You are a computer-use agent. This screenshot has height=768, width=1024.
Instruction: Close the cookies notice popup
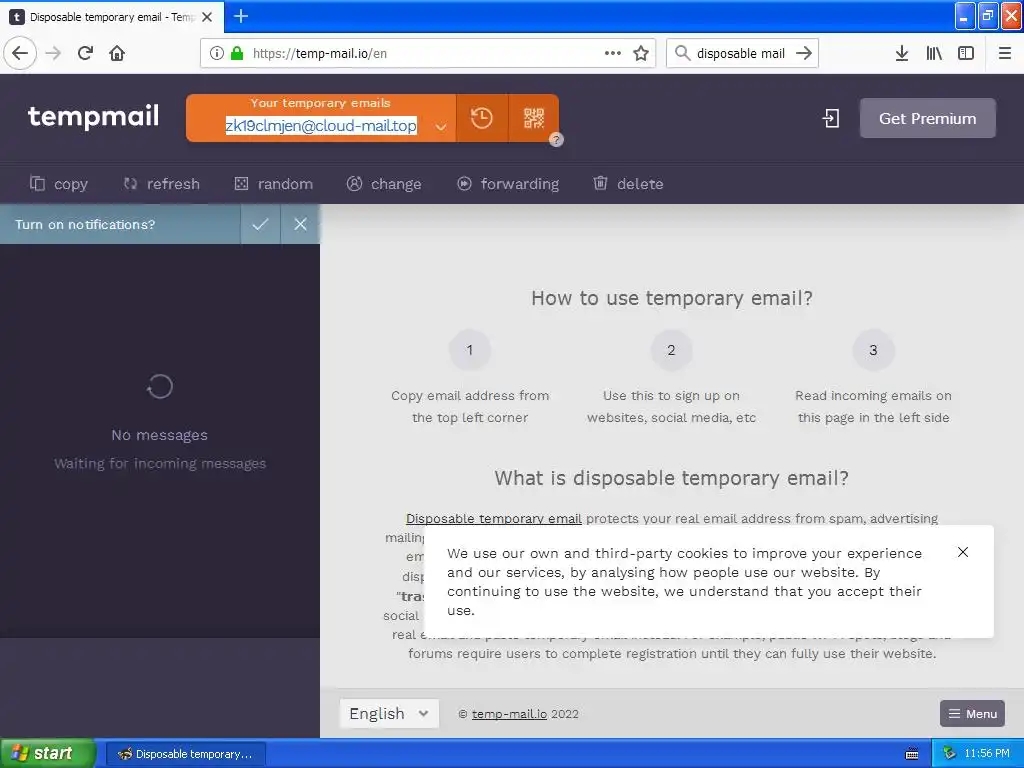pos(963,552)
